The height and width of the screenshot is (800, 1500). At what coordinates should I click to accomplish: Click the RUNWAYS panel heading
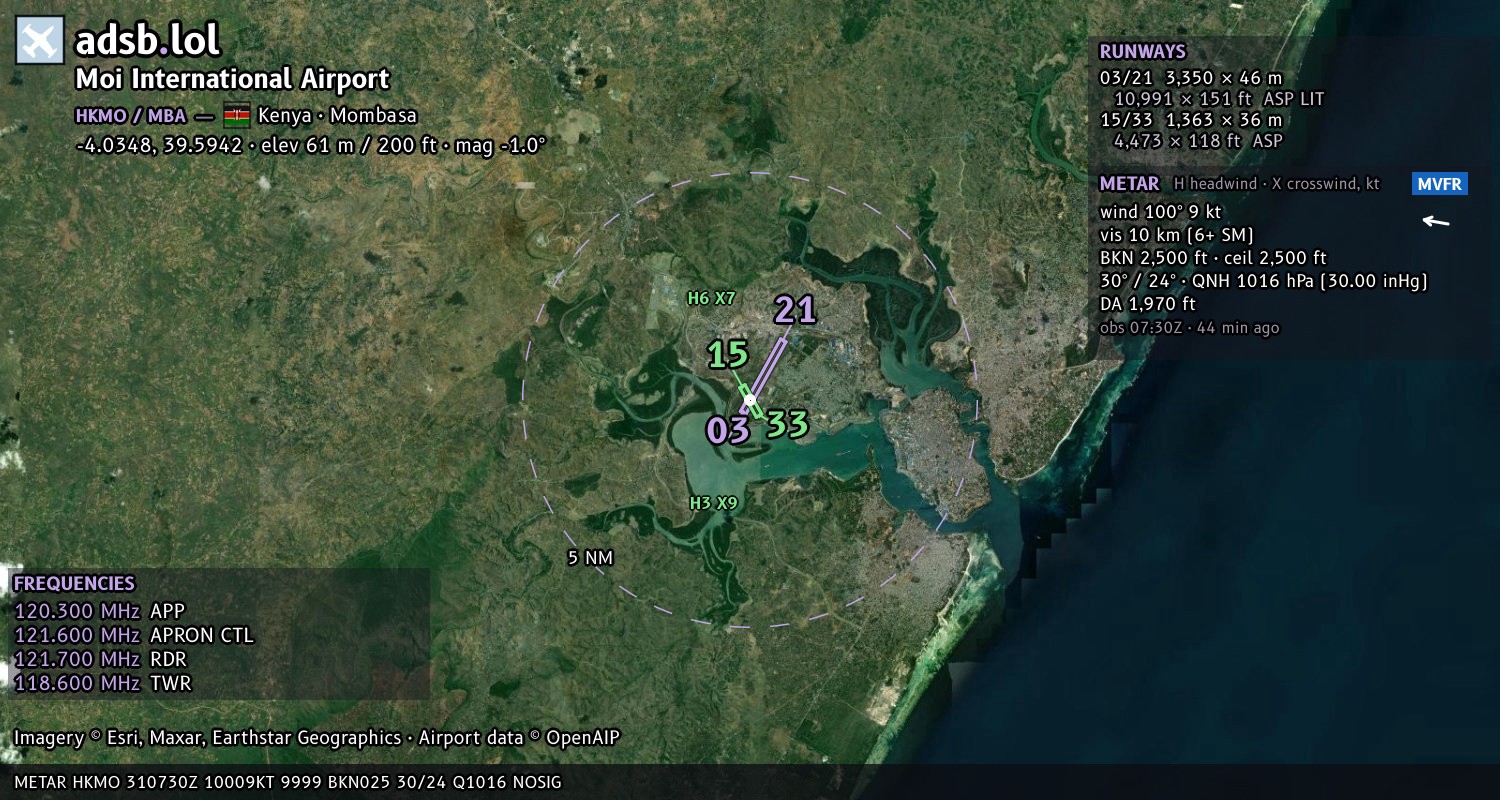click(1142, 52)
